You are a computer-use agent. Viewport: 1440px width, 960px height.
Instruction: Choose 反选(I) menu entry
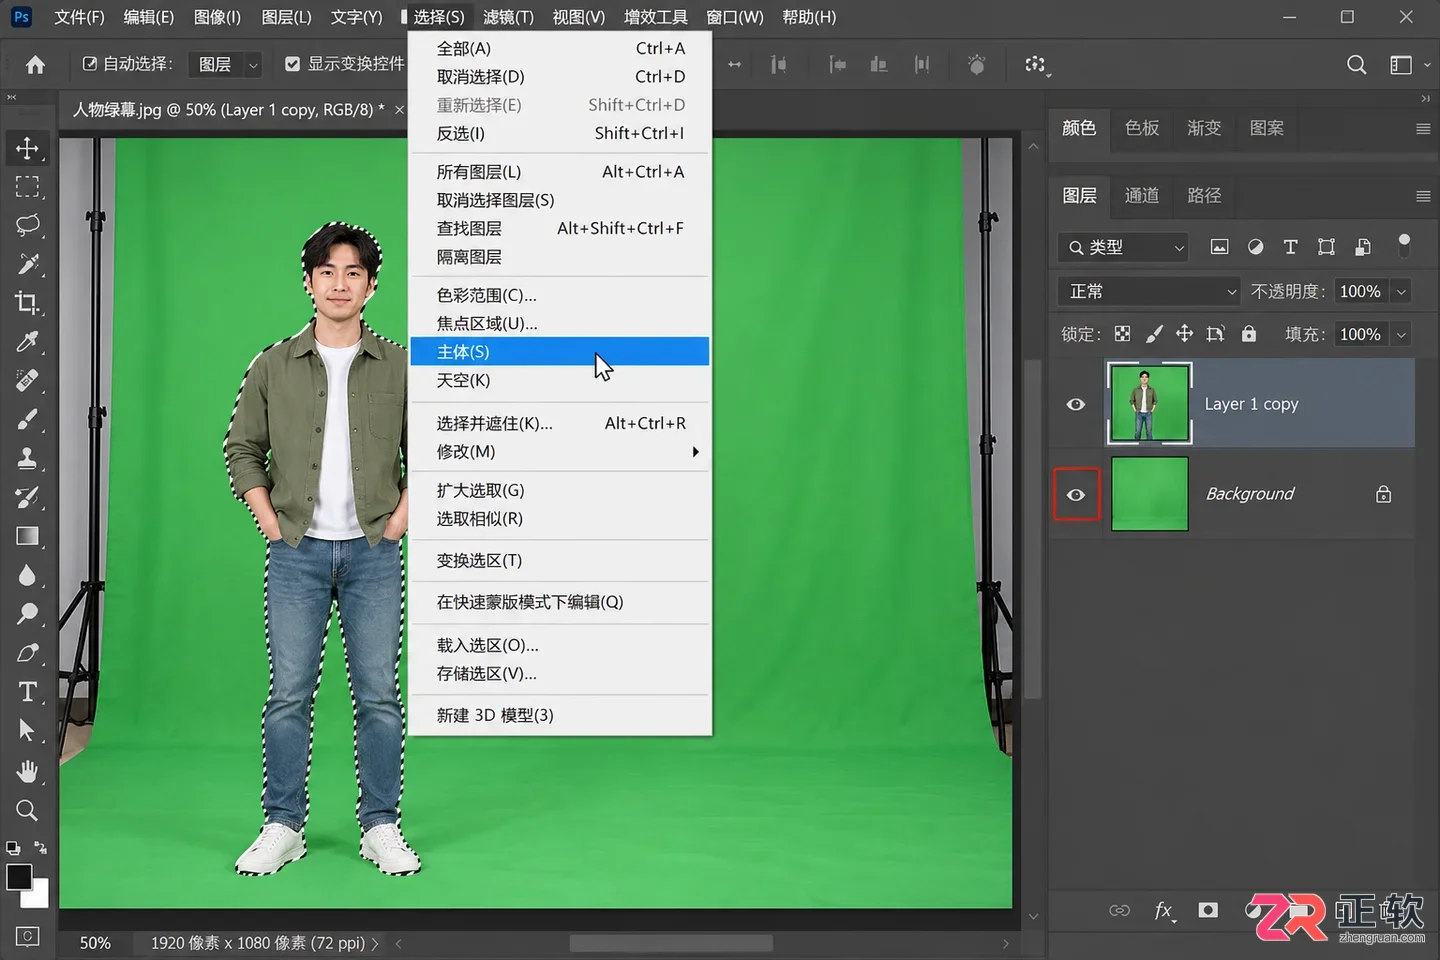pos(560,133)
